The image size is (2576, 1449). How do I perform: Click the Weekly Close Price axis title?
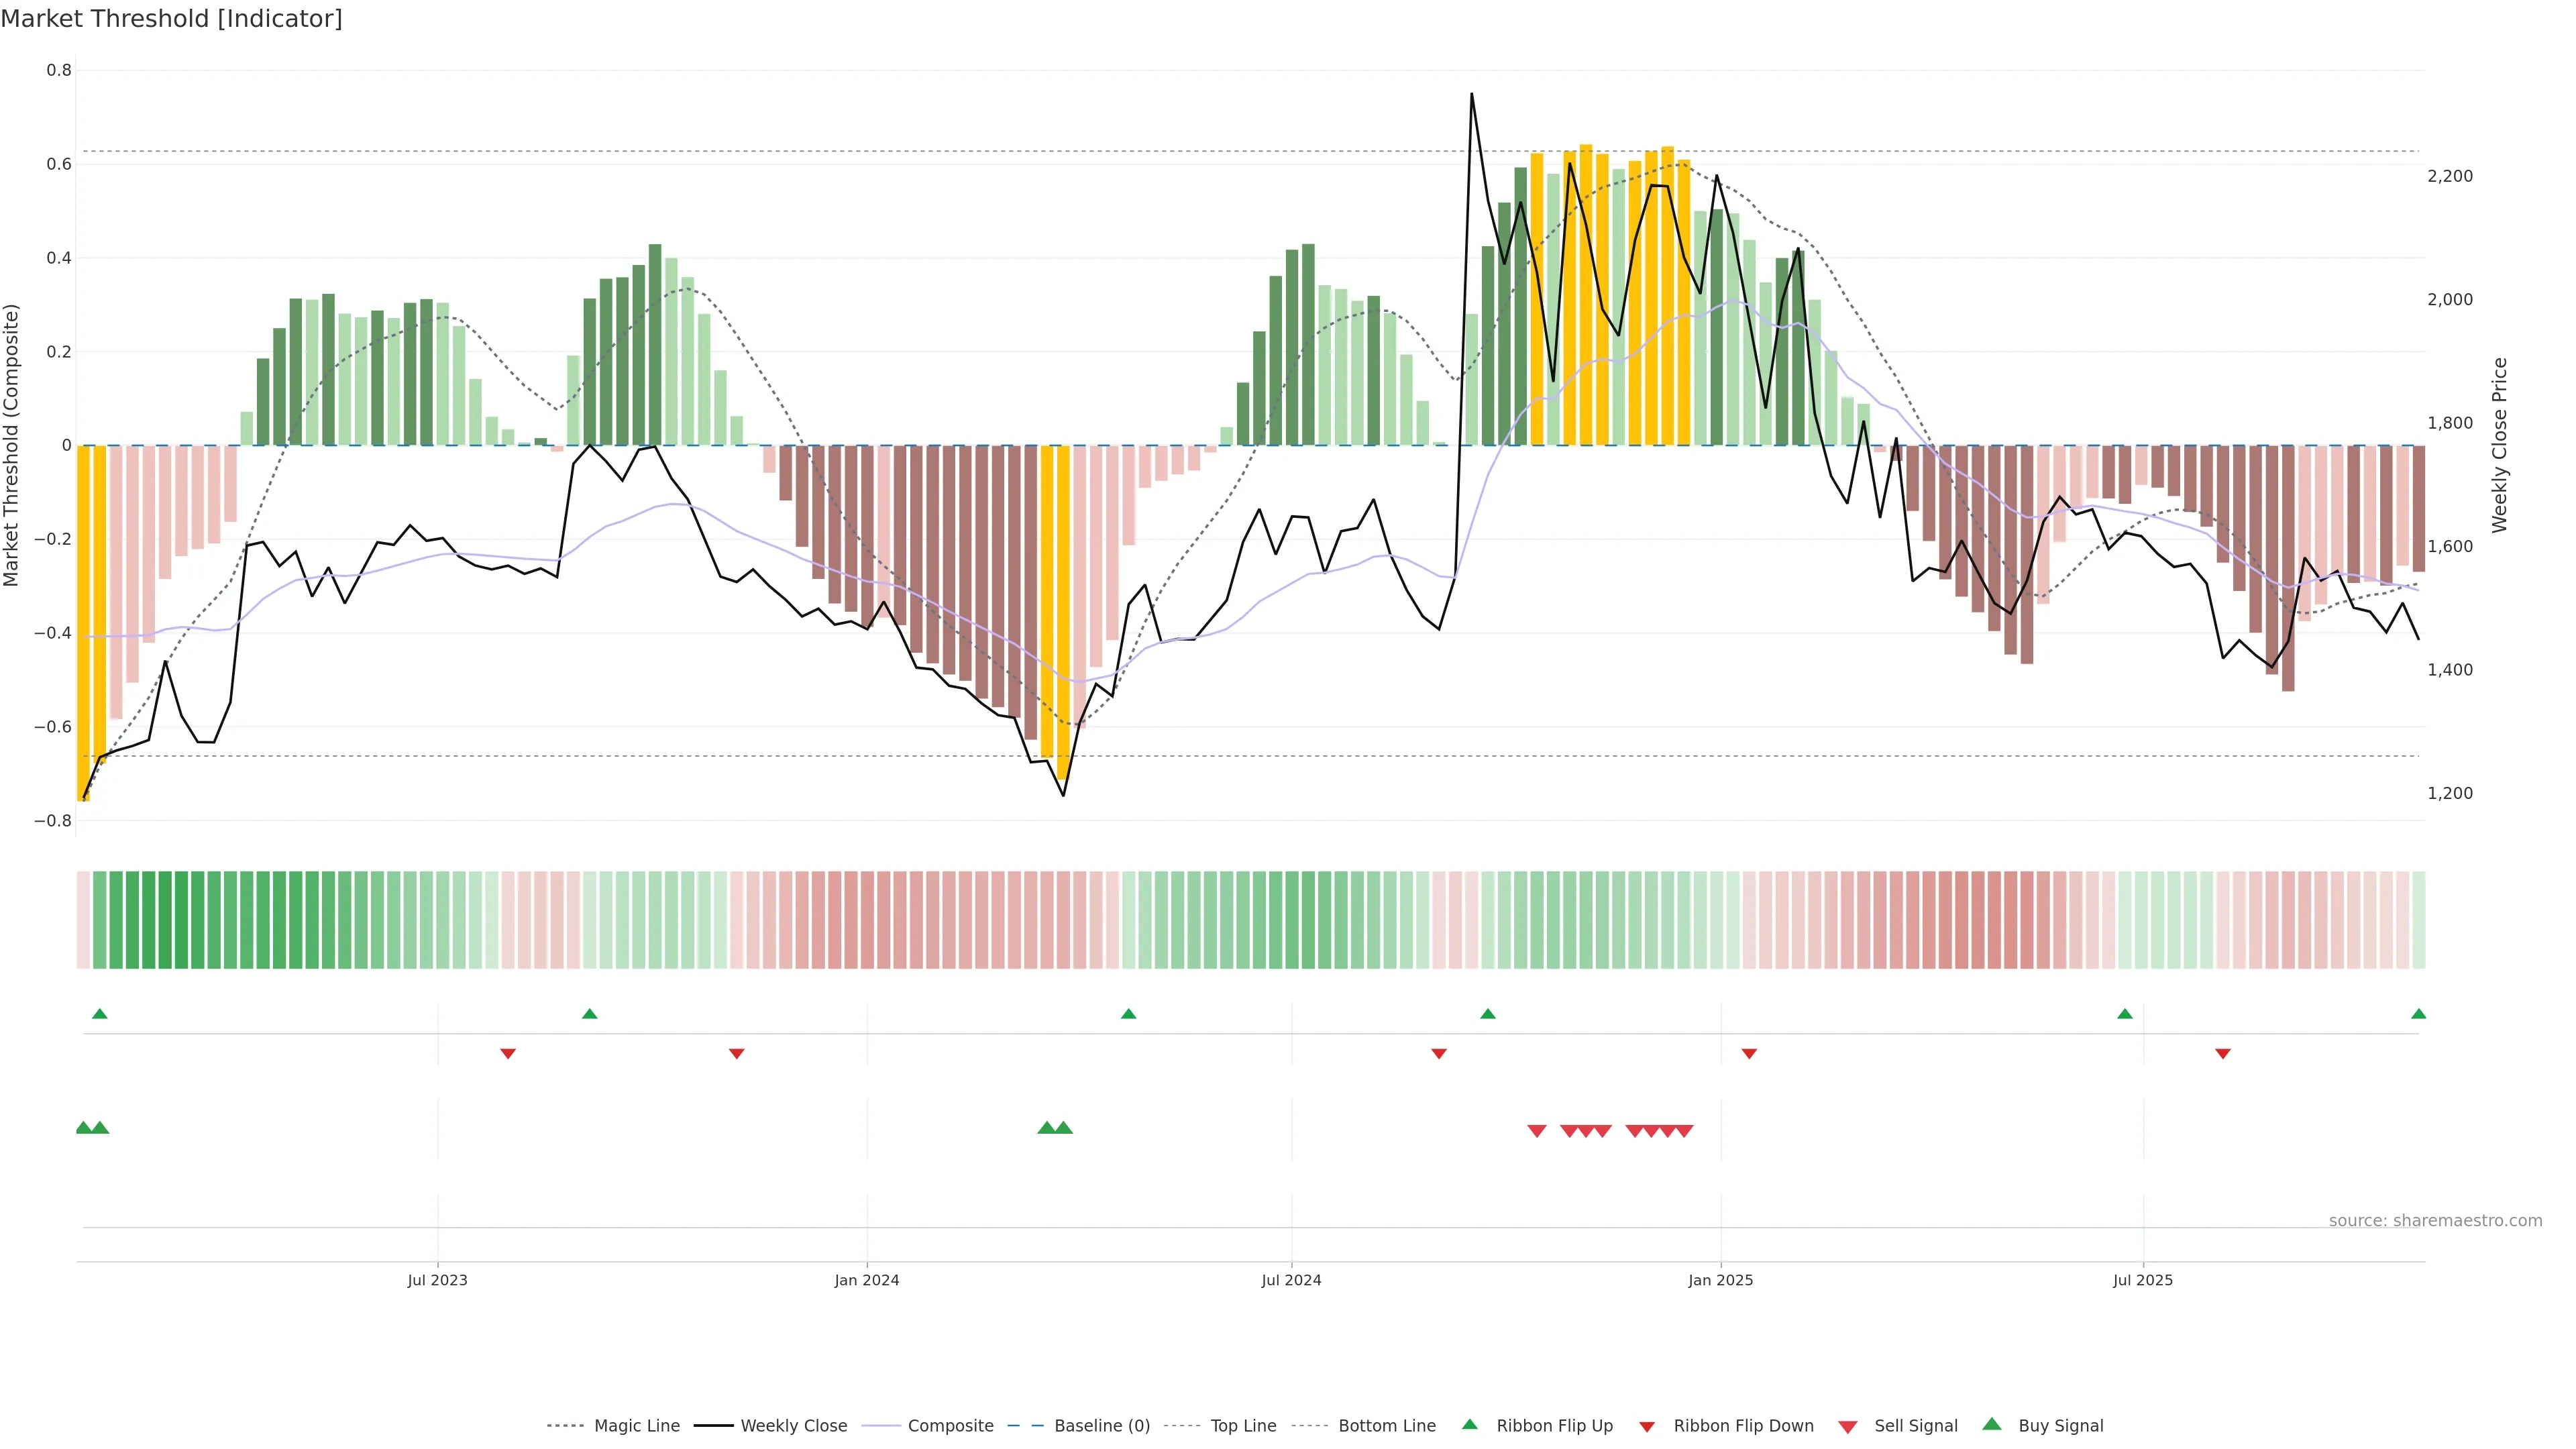tap(2499, 445)
